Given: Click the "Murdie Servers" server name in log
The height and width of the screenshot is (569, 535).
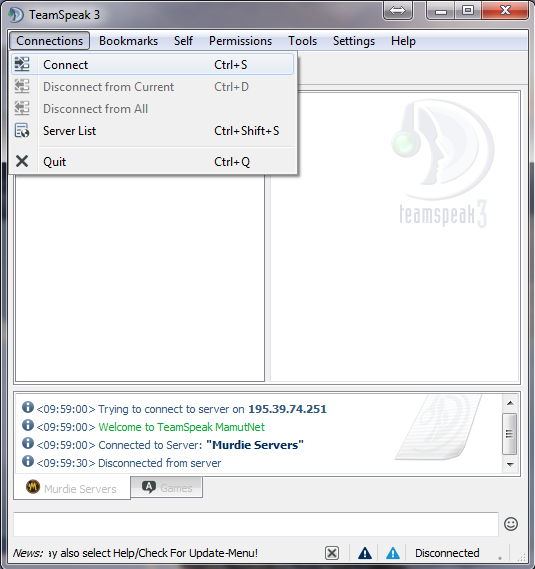Looking at the screenshot, I should coord(254,445).
